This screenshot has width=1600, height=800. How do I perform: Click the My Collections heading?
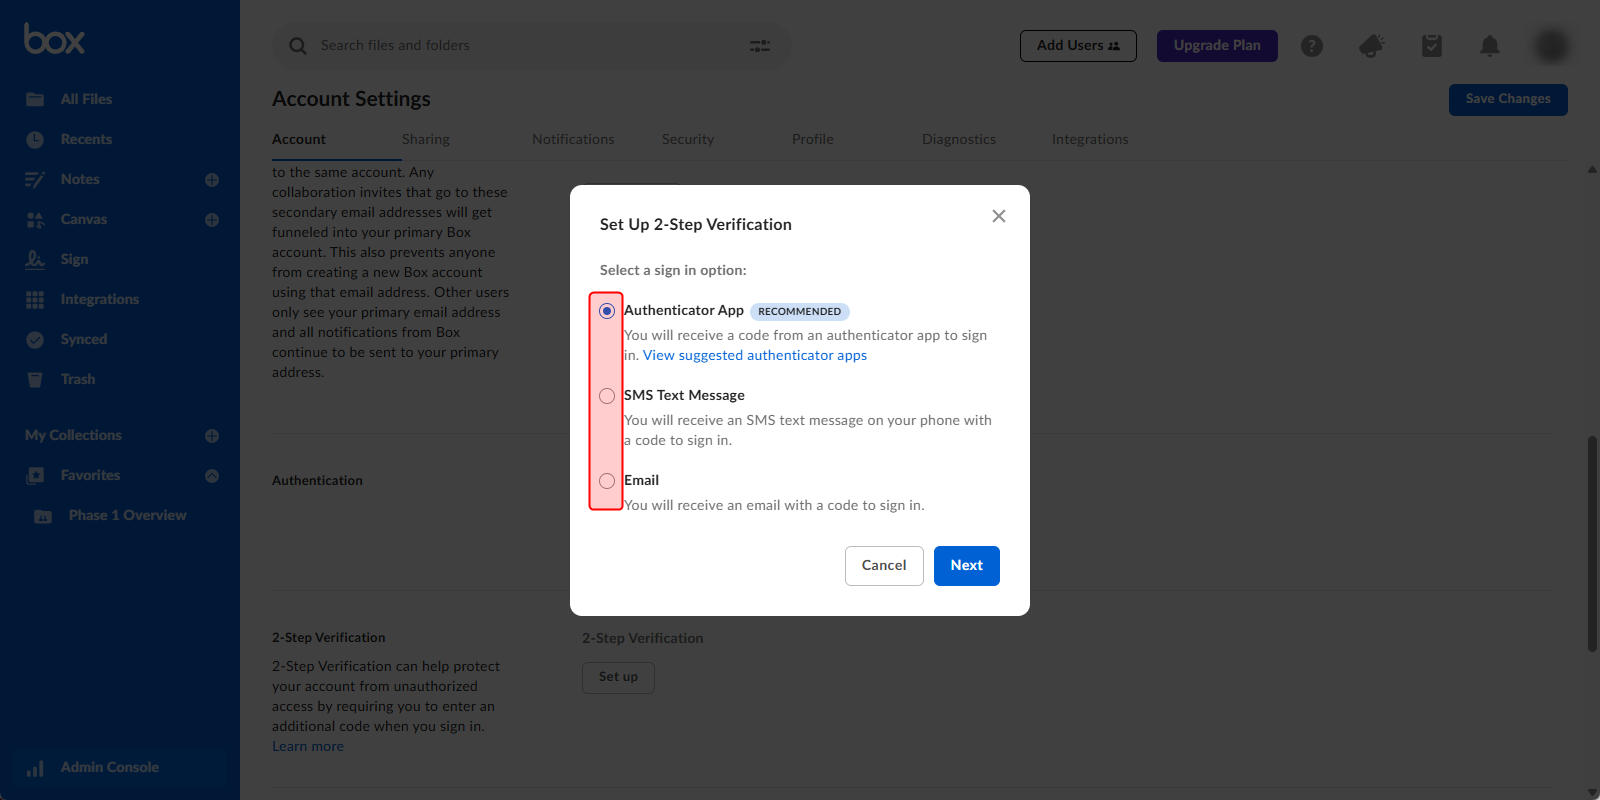[73, 436]
